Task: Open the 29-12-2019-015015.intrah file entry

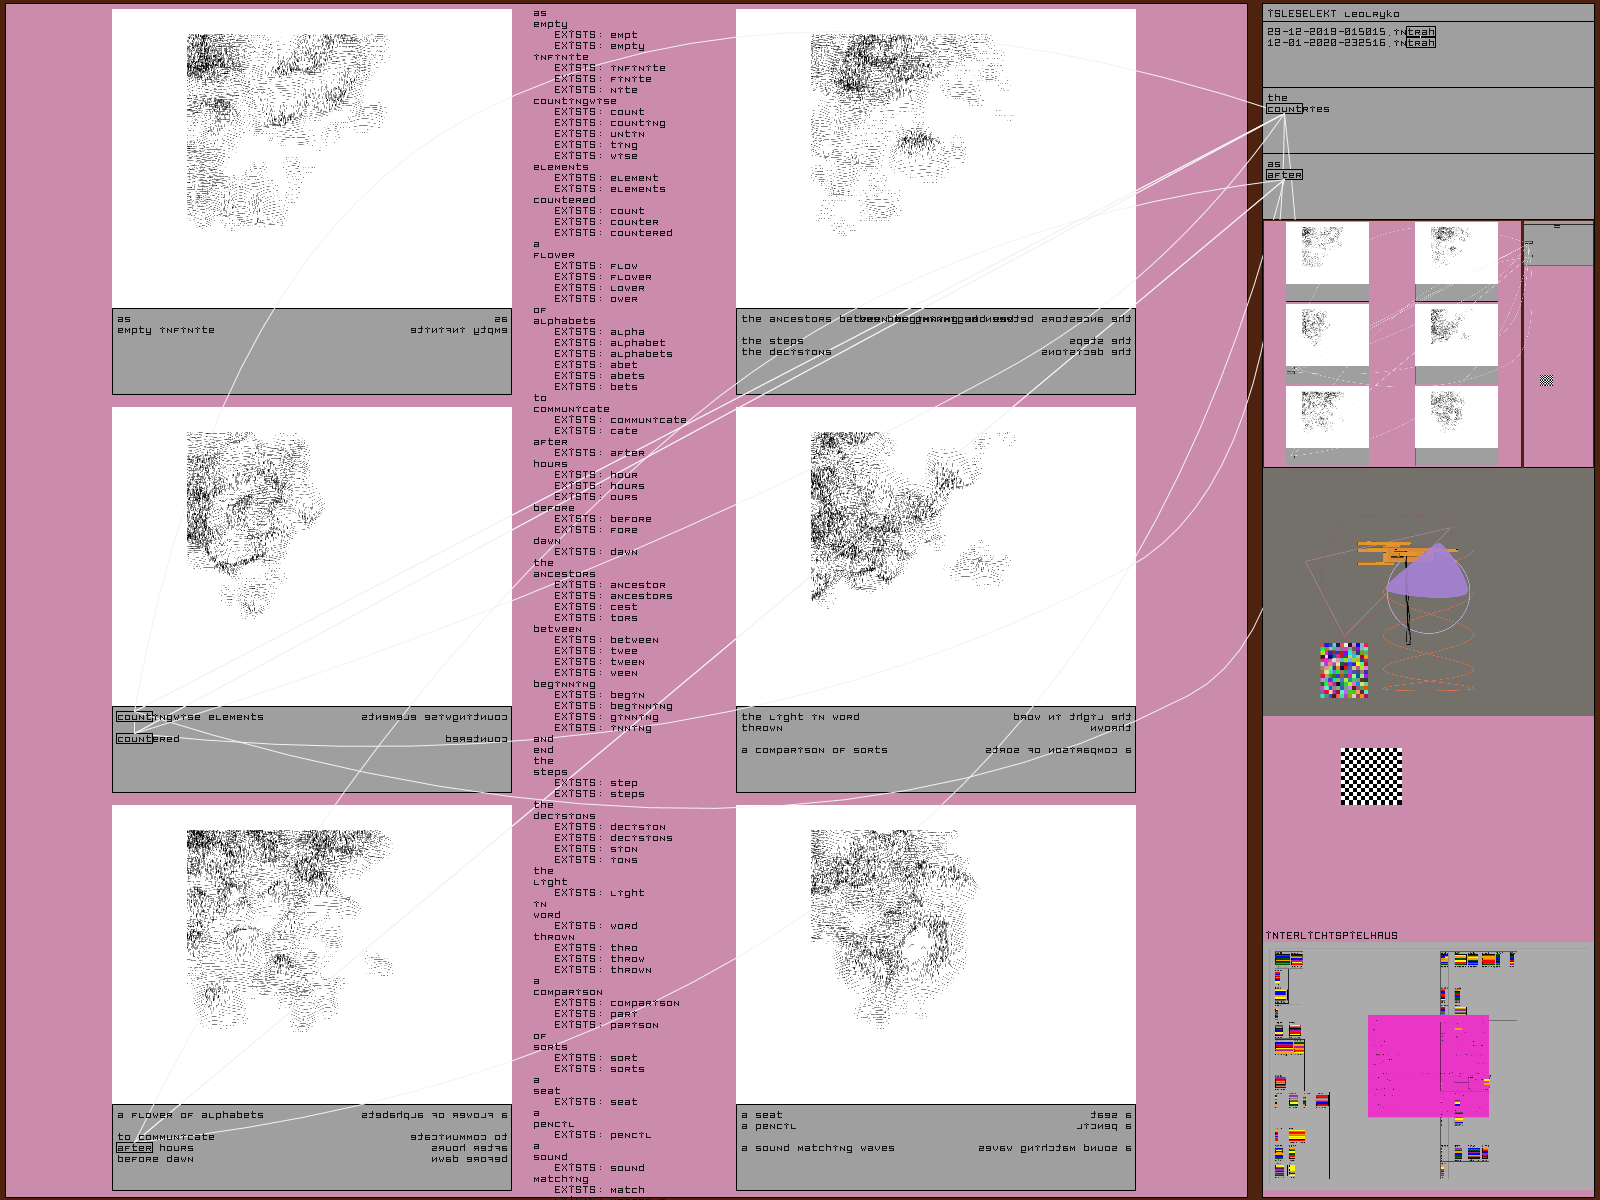Action: 1350,32
